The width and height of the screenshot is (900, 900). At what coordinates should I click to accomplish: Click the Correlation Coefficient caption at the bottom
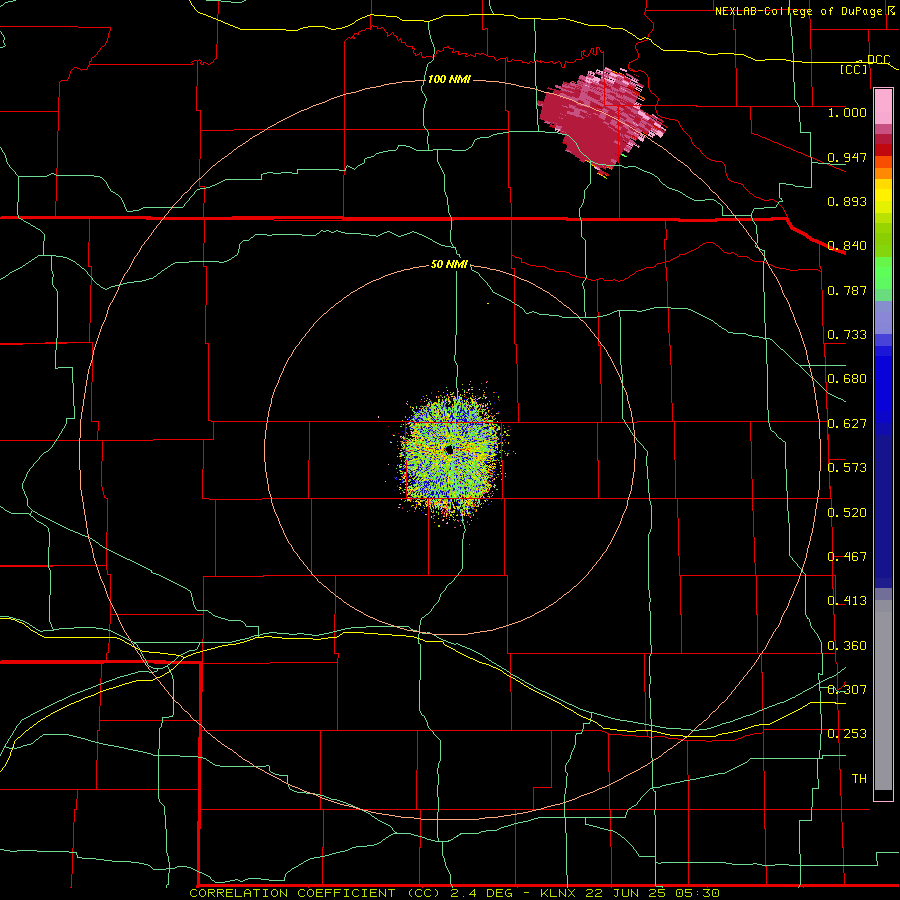pos(454,893)
